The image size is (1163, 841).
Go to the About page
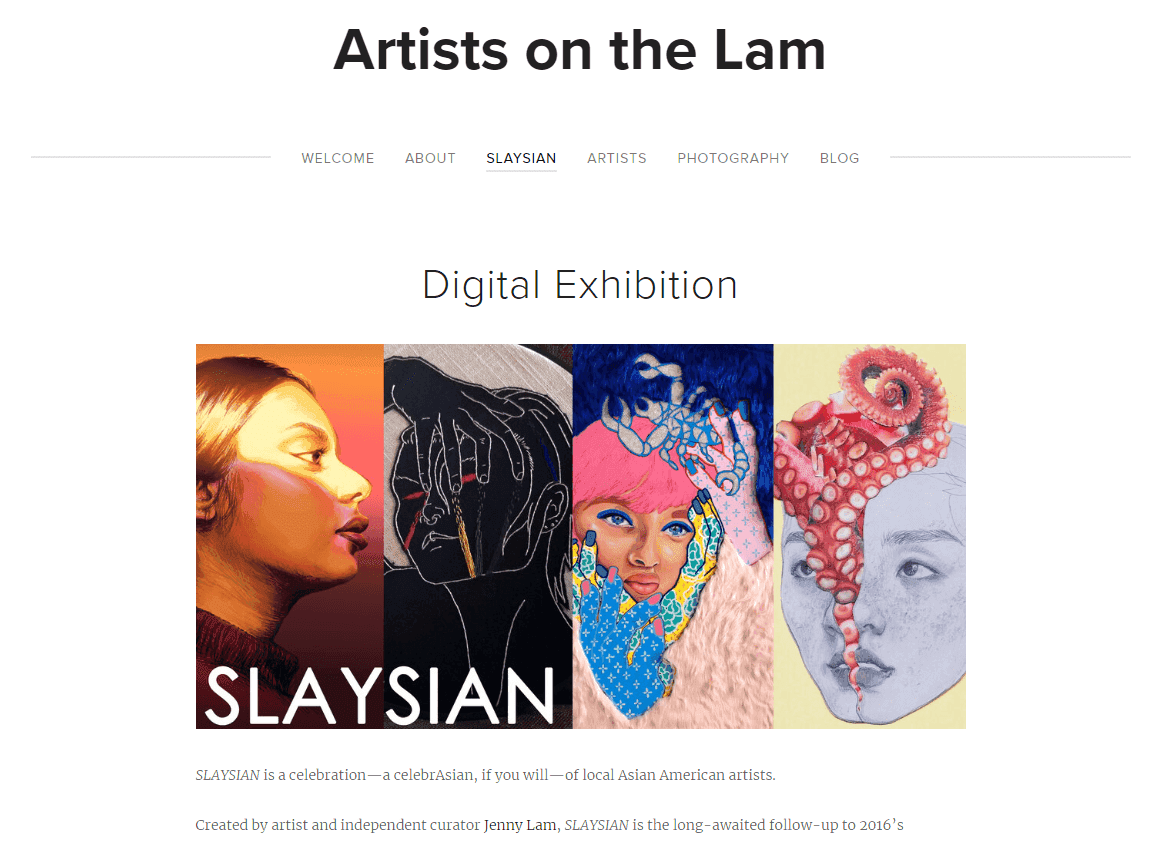[430, 158]
